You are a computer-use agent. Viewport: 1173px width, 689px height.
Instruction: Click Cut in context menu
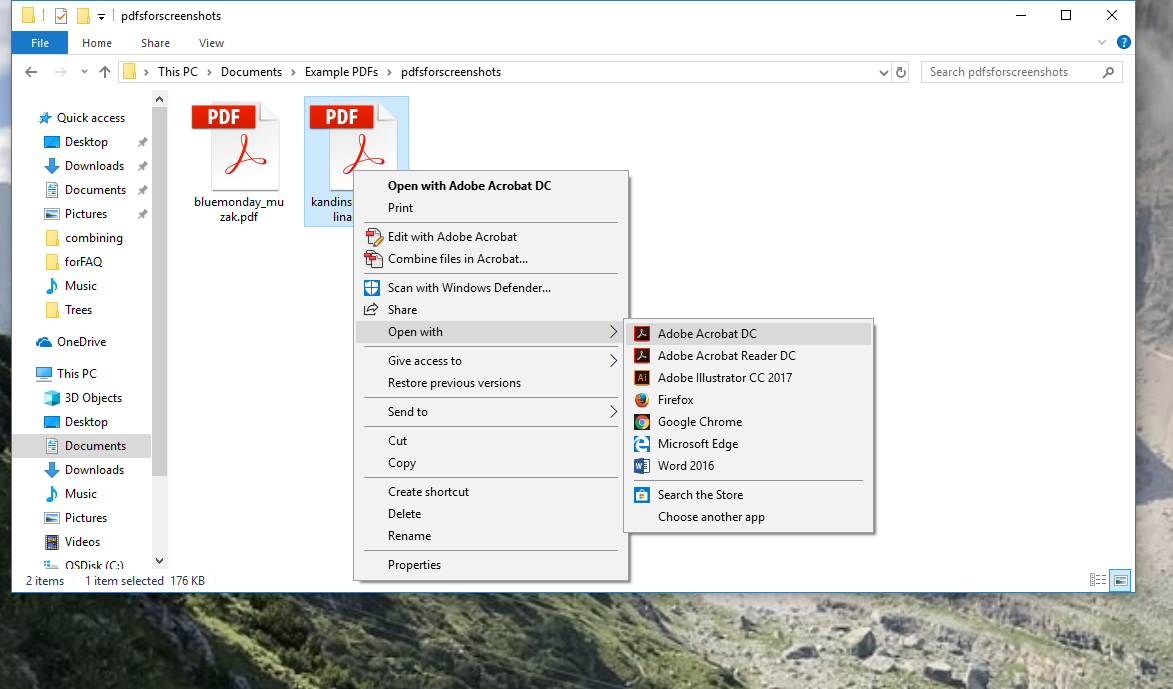pos(491,441)
